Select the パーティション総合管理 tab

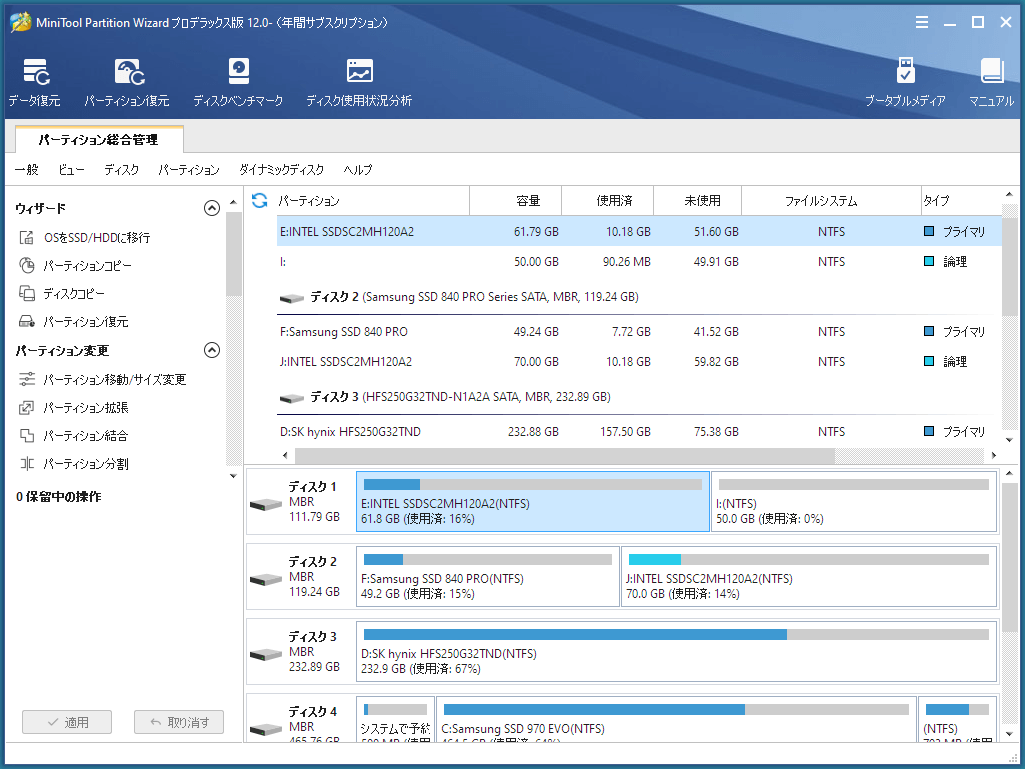point(99,139)
